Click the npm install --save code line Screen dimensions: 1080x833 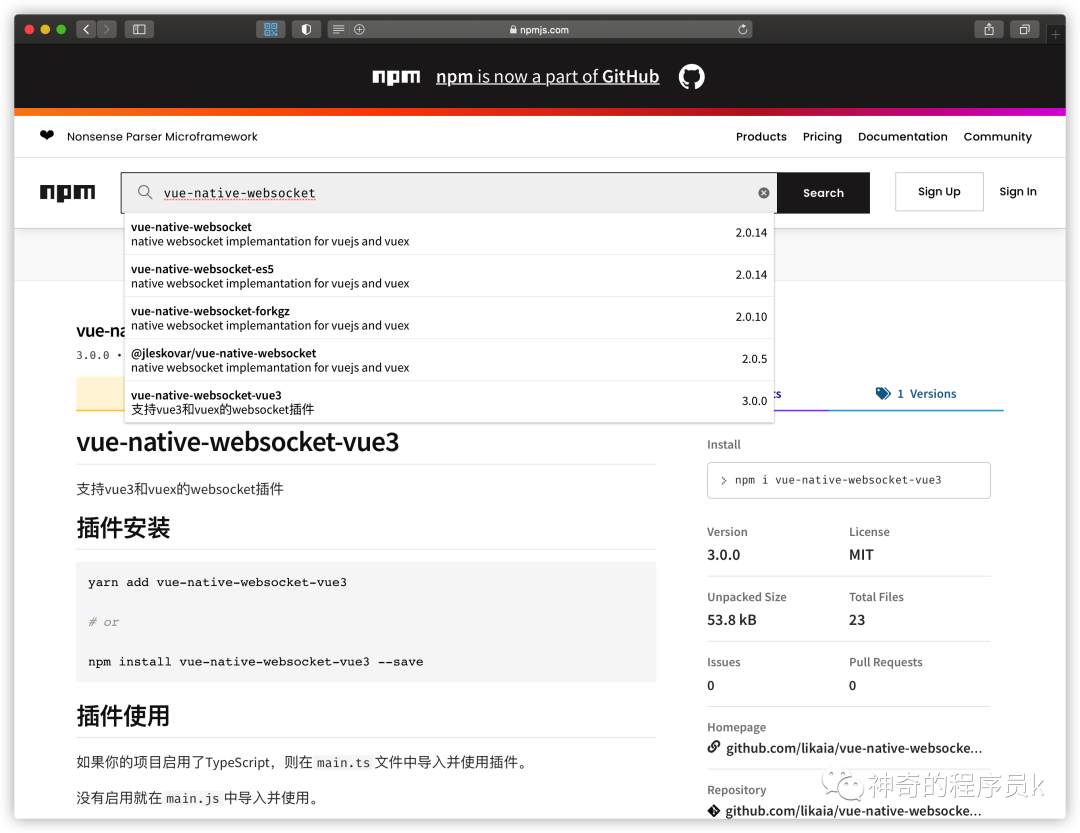coord(256,661)
